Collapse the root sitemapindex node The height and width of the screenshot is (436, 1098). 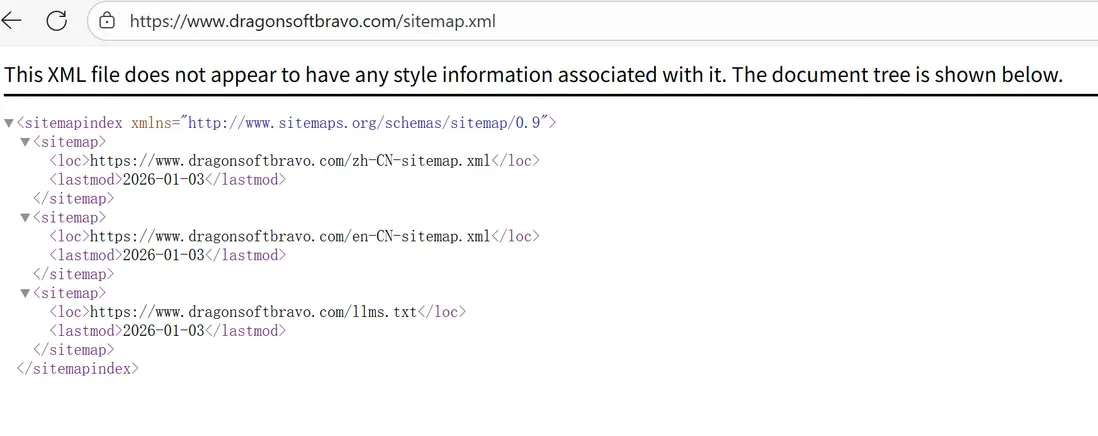(x=9, y=123)
